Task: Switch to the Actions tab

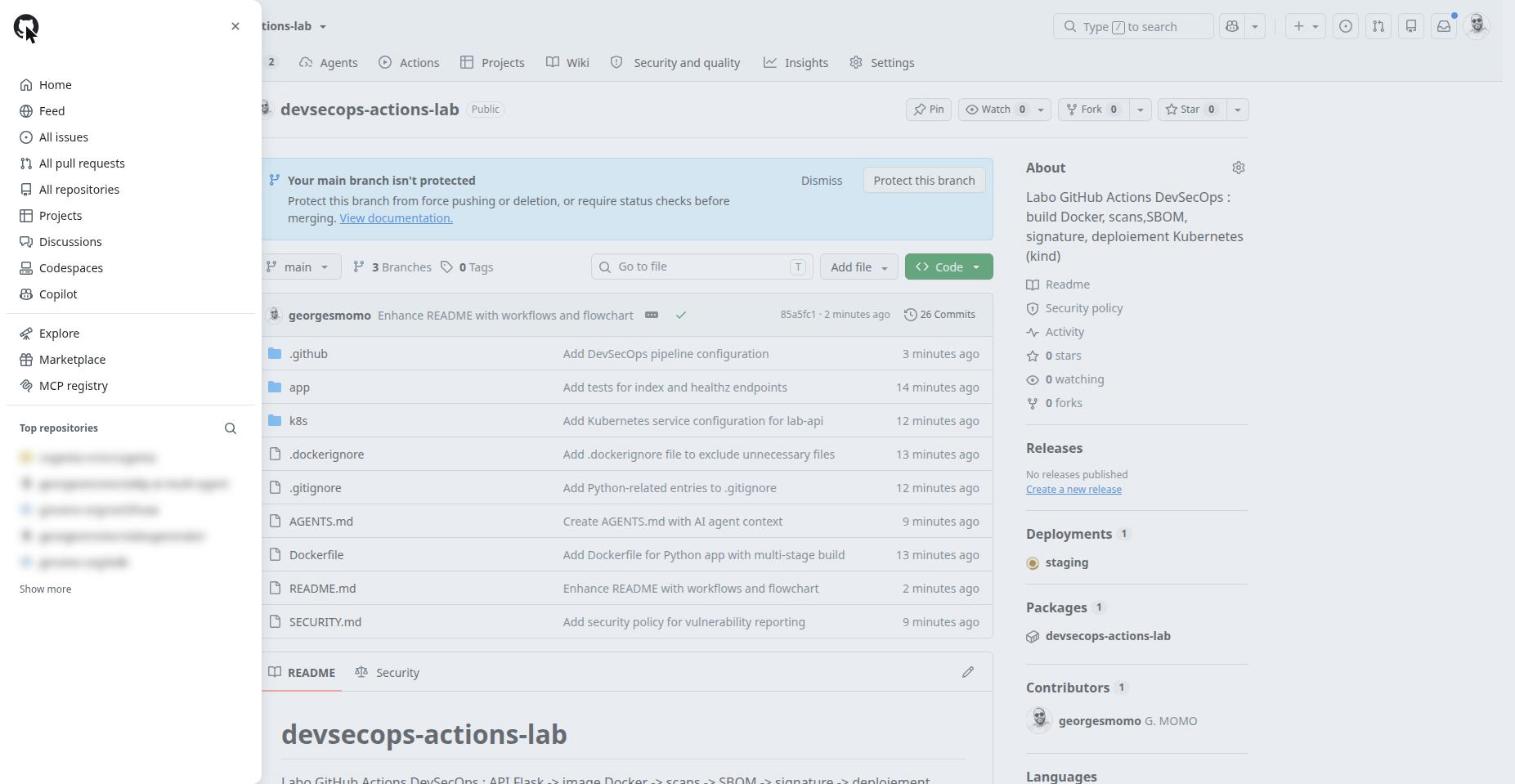Action: click(x=409, y=62)
